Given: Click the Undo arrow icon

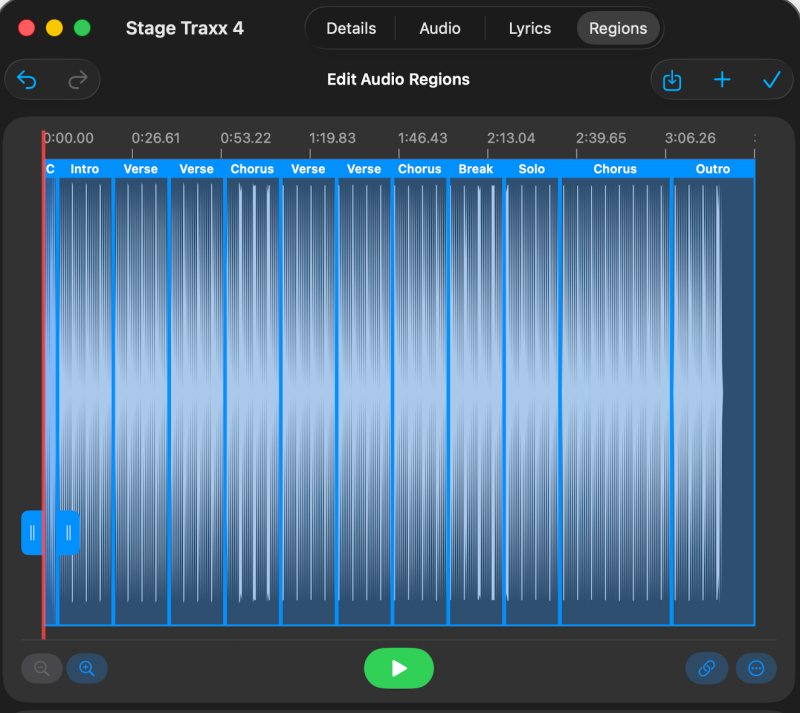Looking at the screenshot, I should click(x=26, y=79).
